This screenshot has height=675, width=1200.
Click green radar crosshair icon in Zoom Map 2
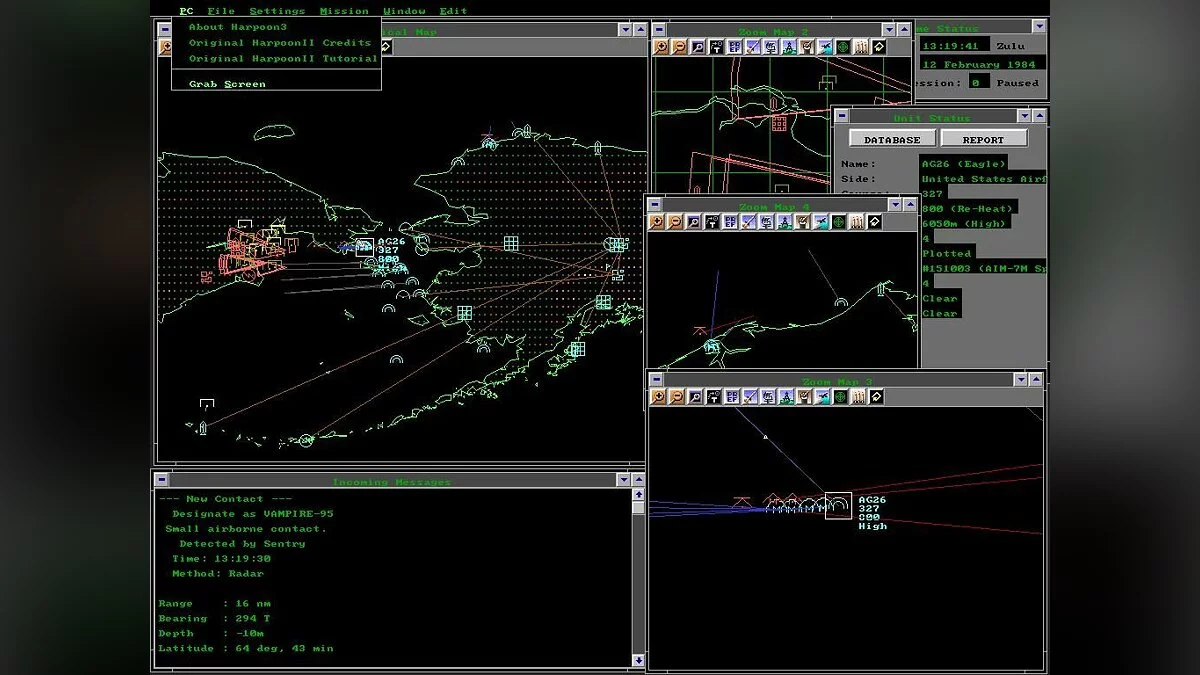[843, 47]
